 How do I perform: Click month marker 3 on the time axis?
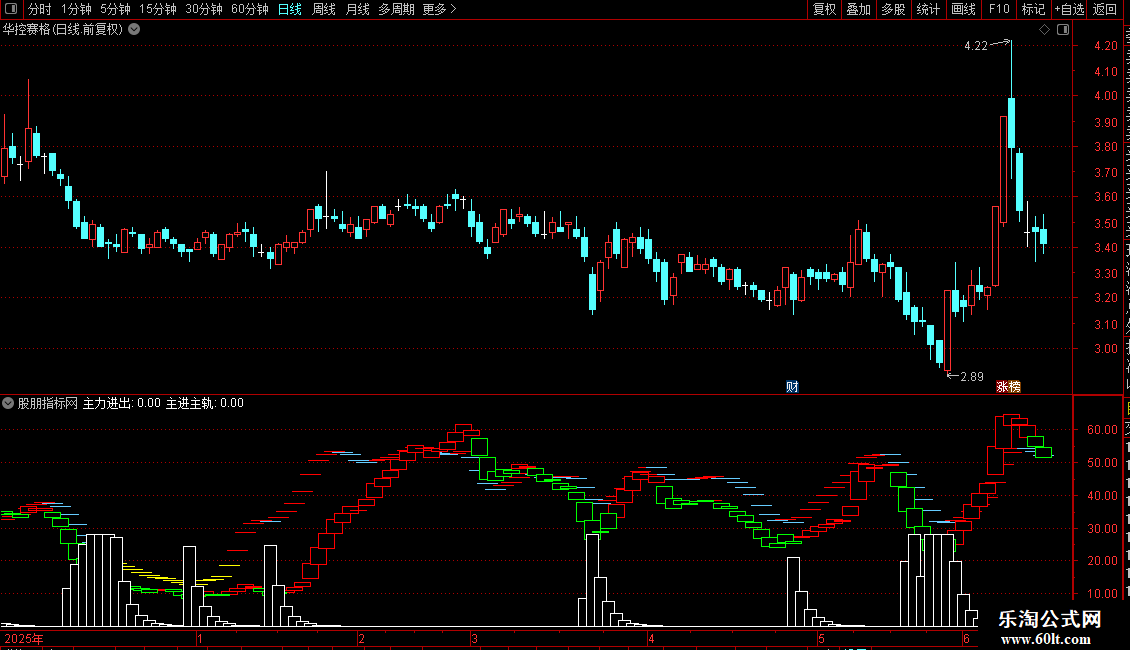474,638
